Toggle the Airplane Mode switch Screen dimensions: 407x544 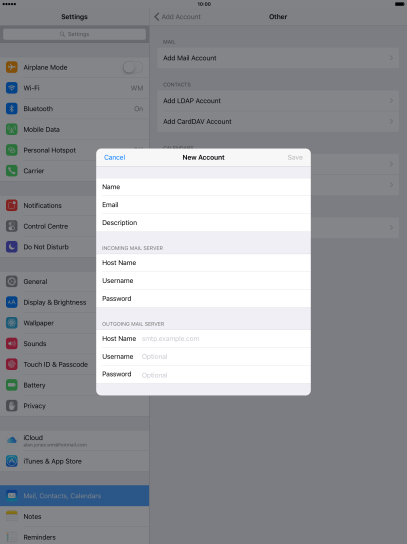point(133,67)
